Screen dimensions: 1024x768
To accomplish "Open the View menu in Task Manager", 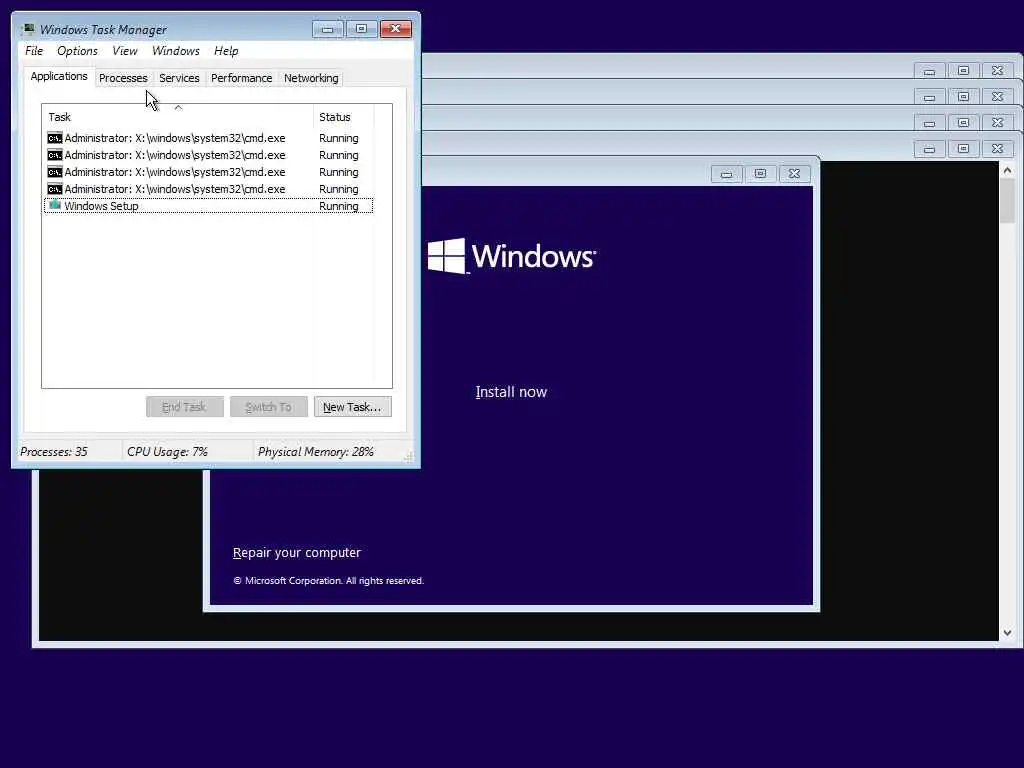I will pos(125,51).
